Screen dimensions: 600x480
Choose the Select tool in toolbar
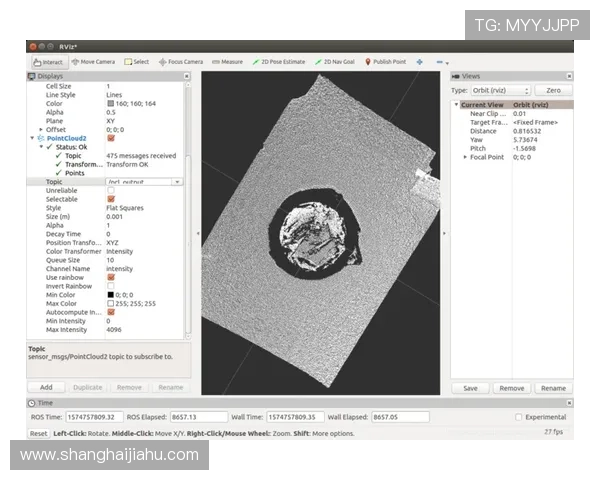click(x=138, y=61)
